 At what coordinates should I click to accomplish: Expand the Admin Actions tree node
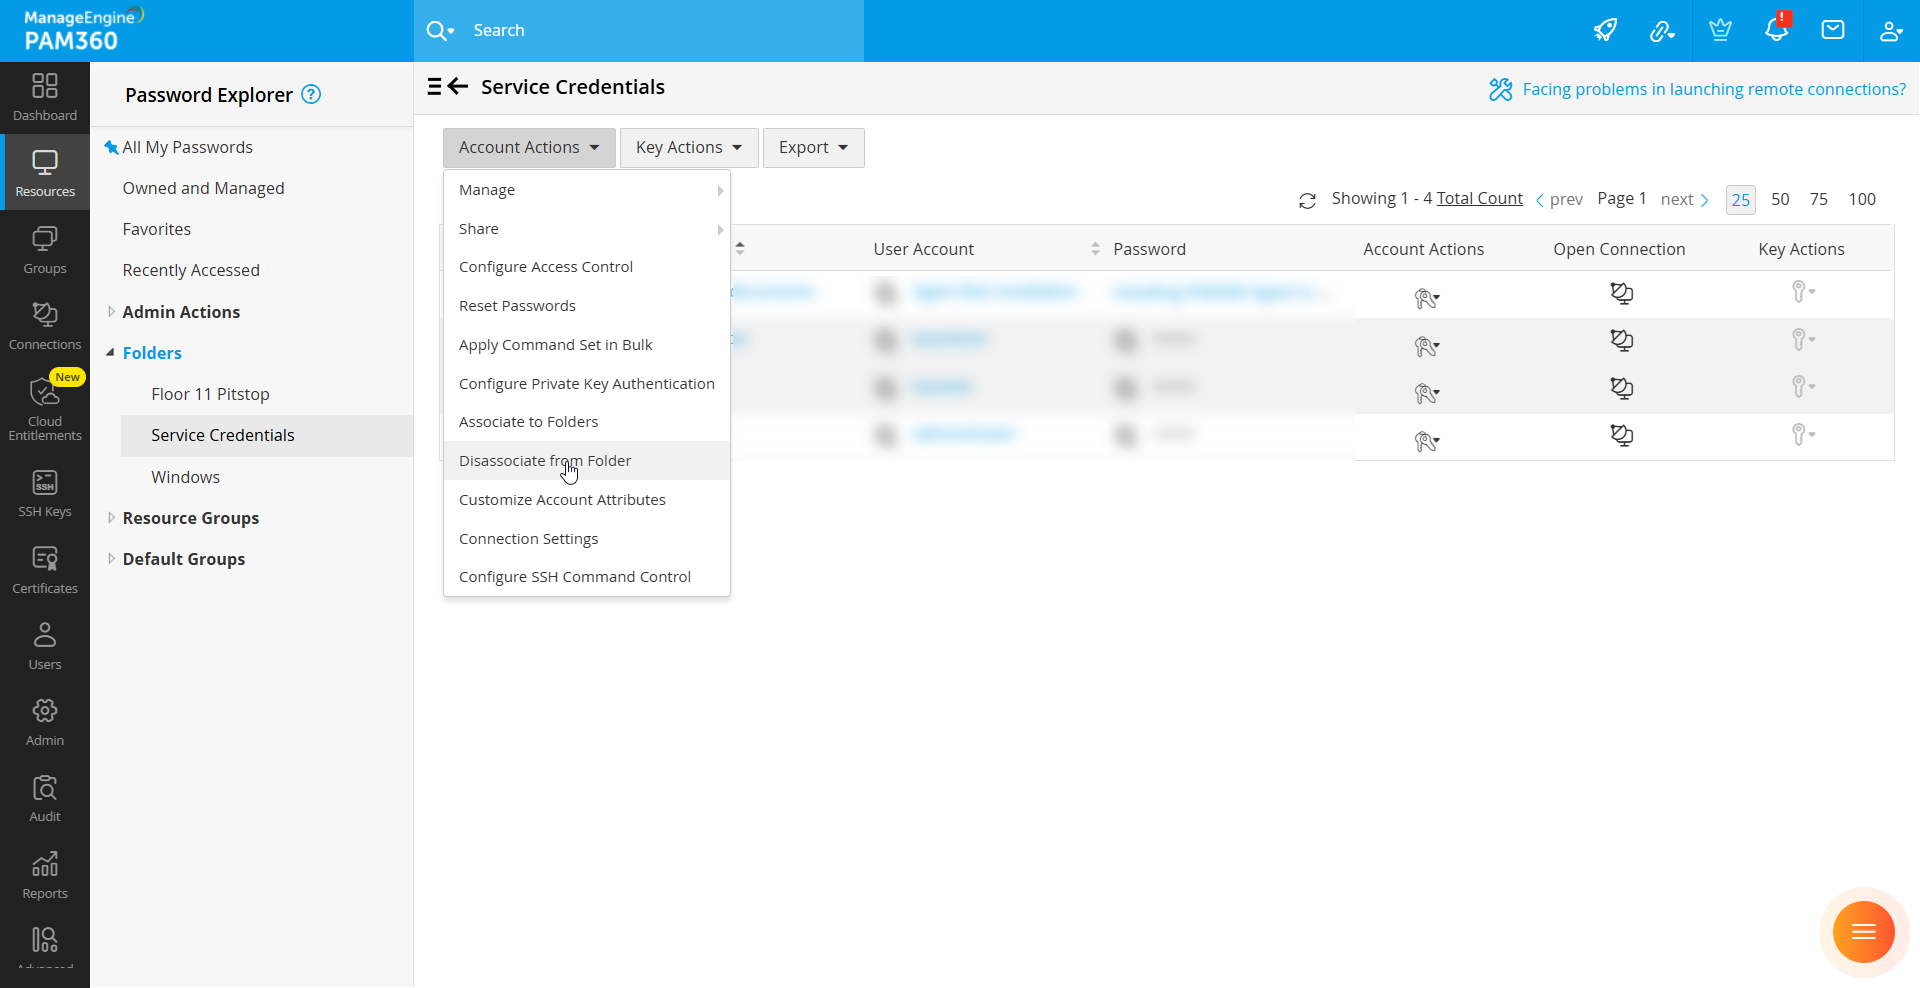coord(111,312)
